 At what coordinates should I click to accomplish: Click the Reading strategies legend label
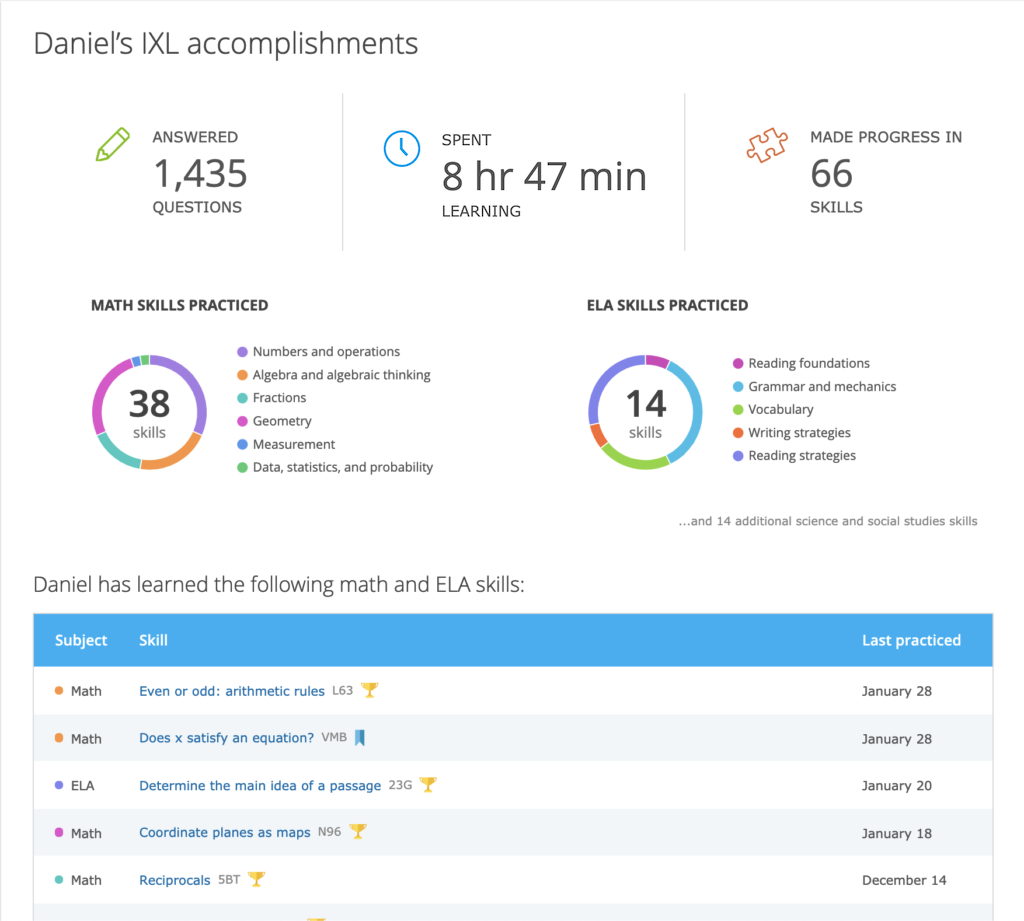coord(802,455)
